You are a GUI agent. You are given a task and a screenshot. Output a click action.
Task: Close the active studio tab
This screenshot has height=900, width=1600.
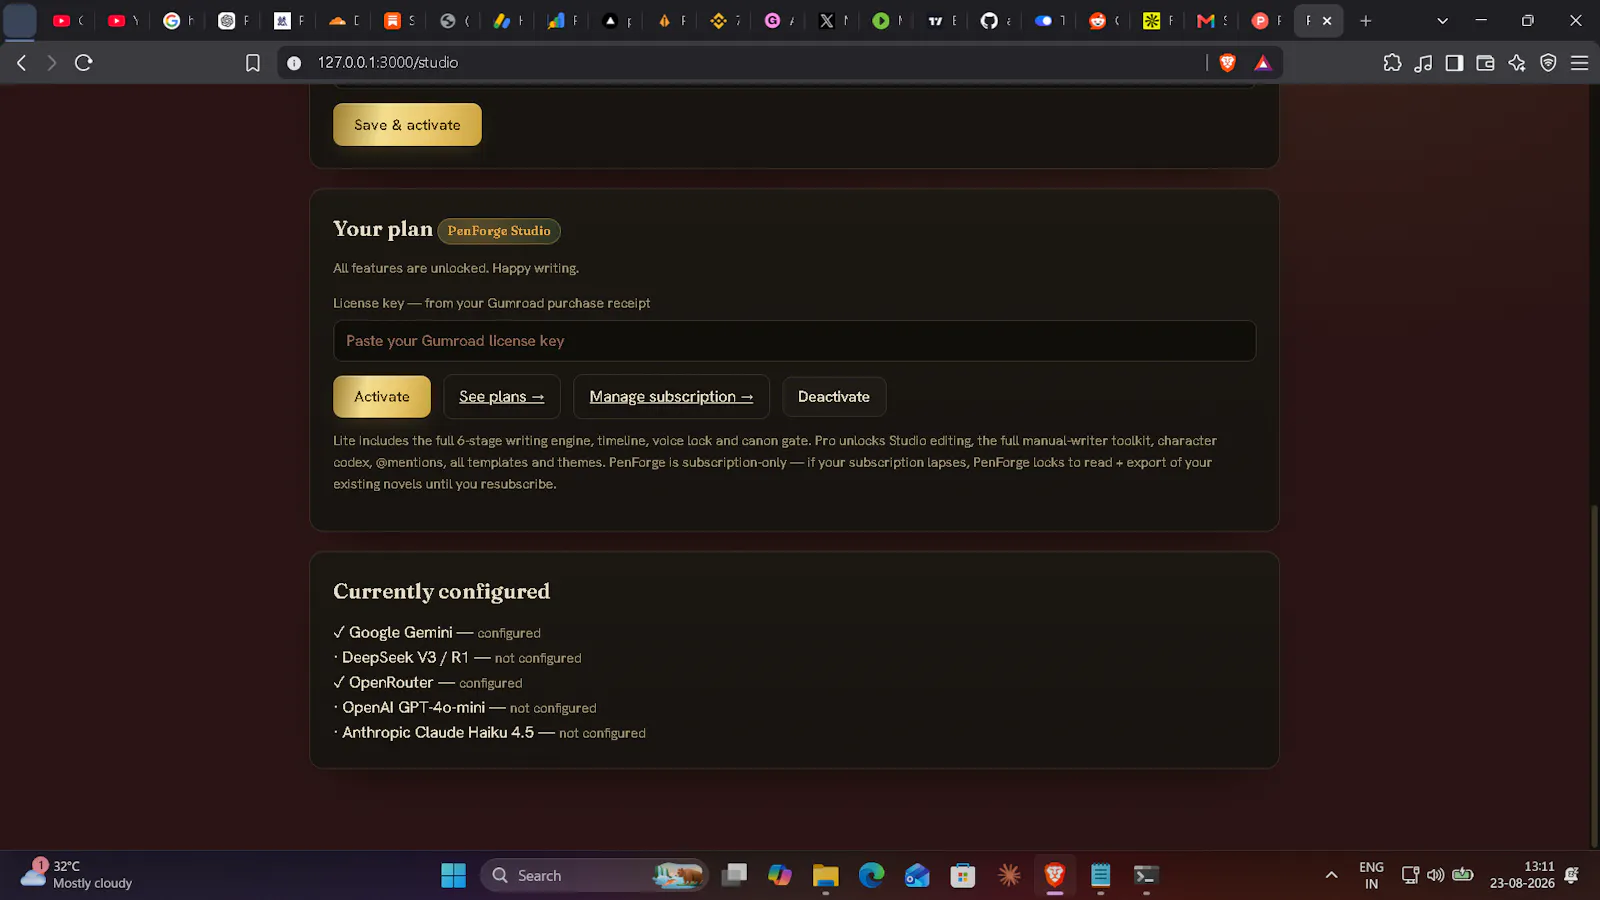pyautogui.click(x=1327, y=20)
